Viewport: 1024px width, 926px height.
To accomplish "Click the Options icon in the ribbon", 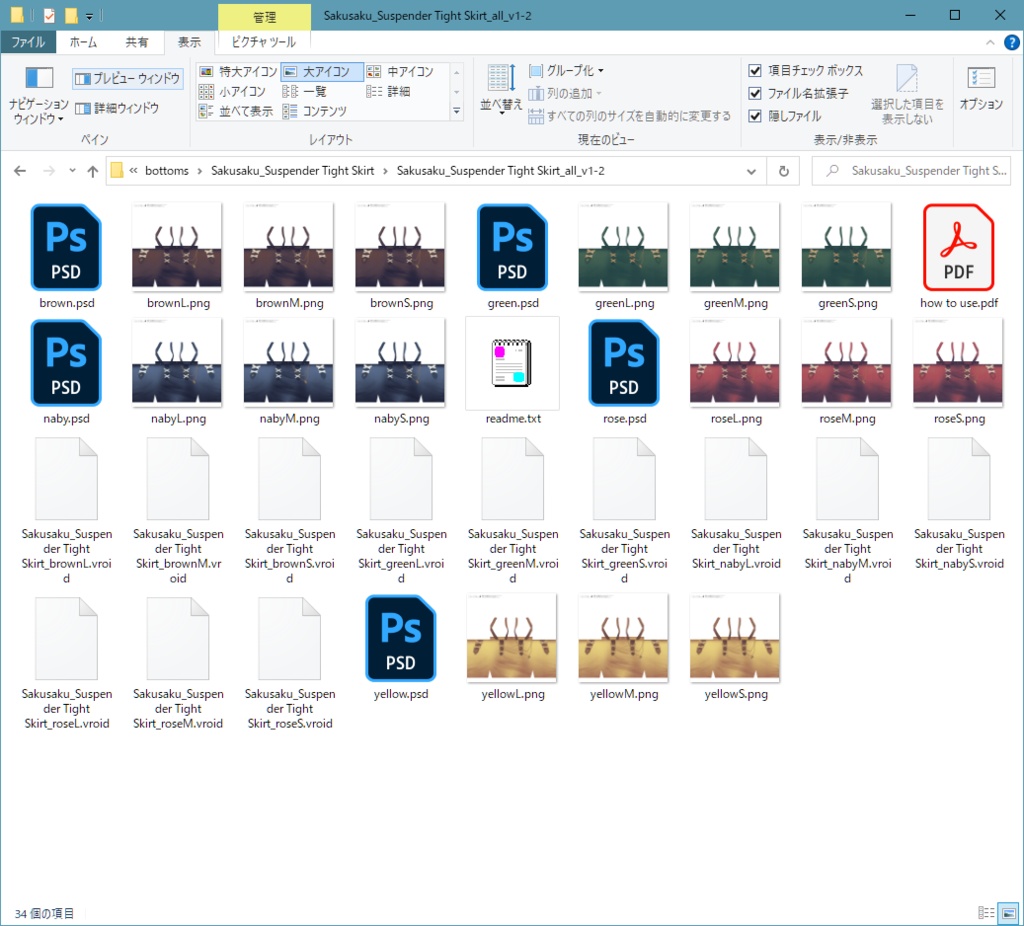I will pyautogui.click(x=981, y=78).
